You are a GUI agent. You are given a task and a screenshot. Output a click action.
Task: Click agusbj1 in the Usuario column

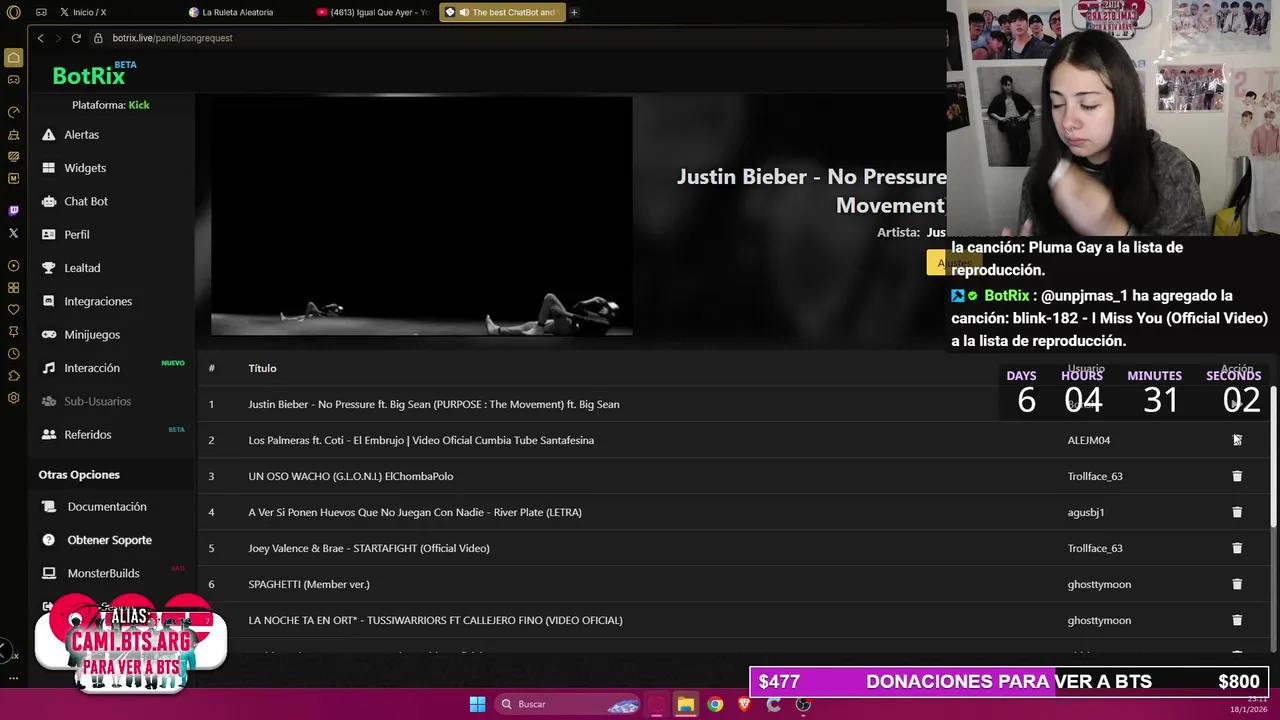click(x=1086, y=512)
